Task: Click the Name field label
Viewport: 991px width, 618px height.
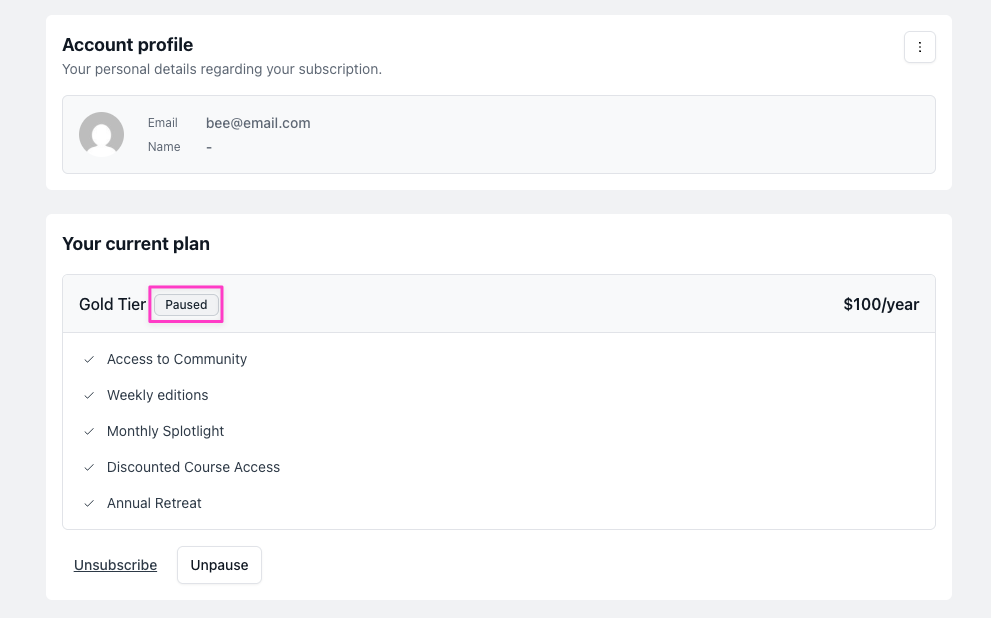Action: click(164, 147)
